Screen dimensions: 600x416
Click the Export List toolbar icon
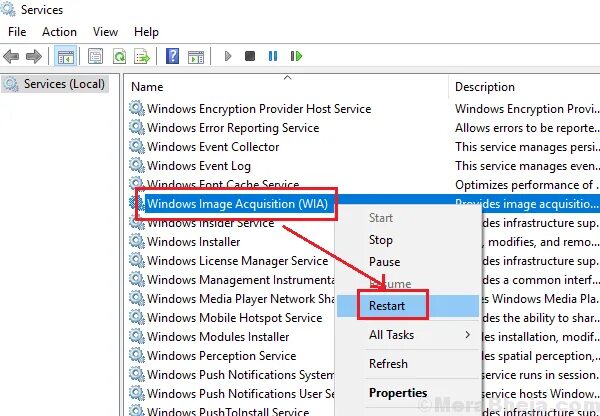coord(142,57)
